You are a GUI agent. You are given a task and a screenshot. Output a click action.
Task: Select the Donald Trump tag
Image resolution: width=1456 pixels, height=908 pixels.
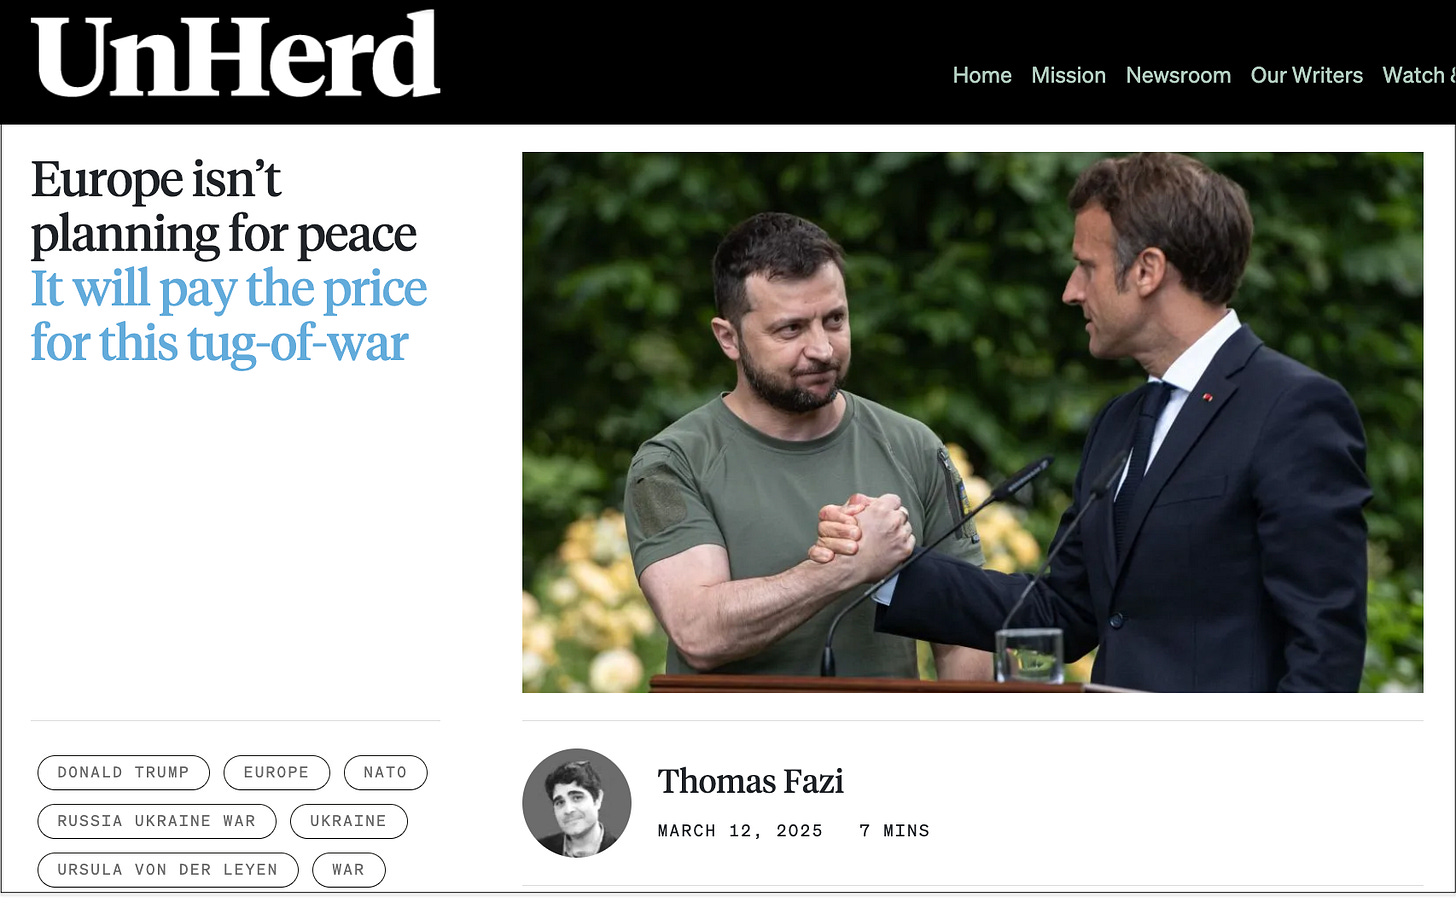(124, 773)
